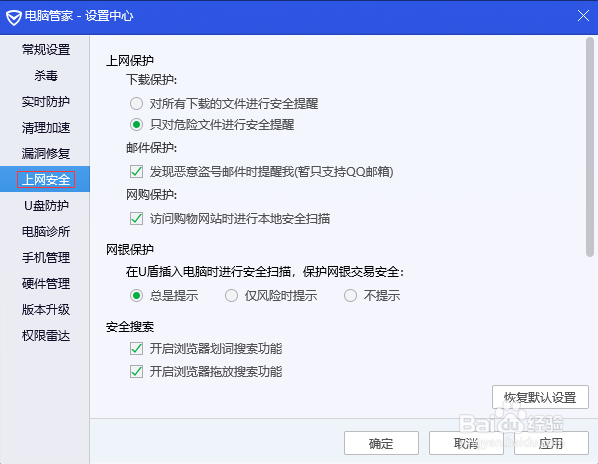Go to 漏洞修复 settings
The image size is (598, 464).
[x=46, y=154]
